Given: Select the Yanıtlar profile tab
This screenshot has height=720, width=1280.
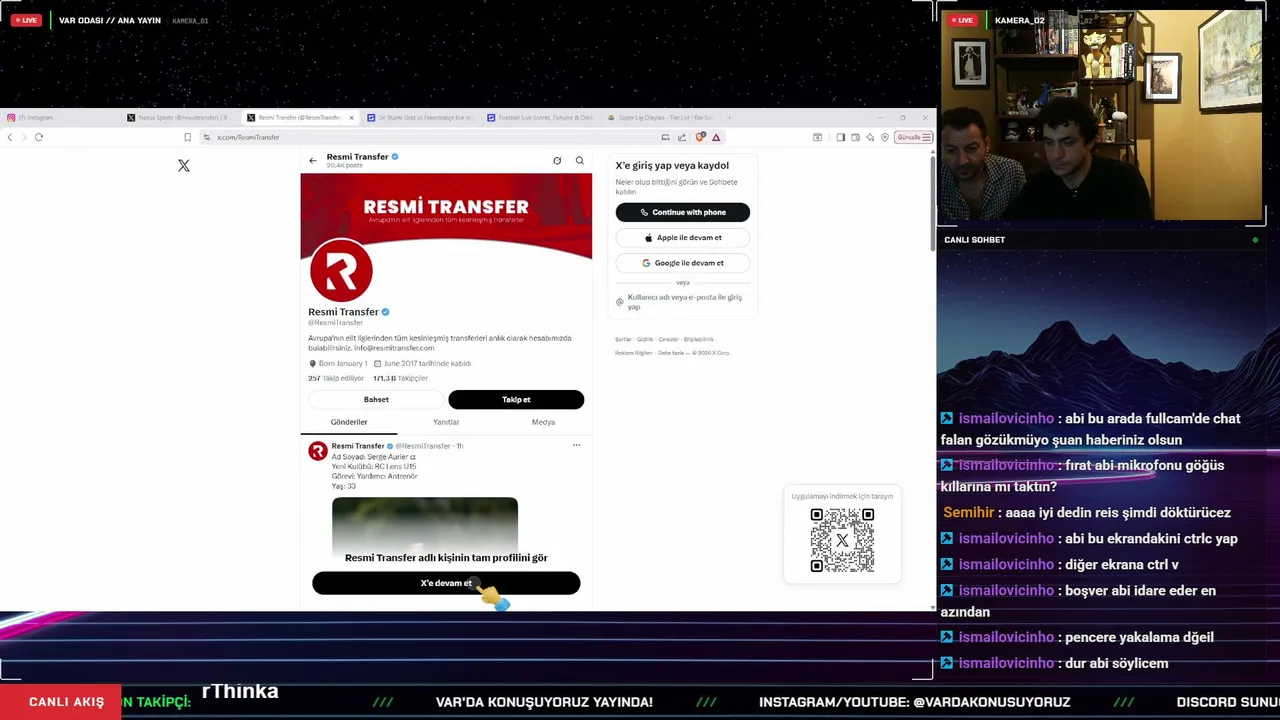Looking at the screenshot, I should (x=446, y=422).
